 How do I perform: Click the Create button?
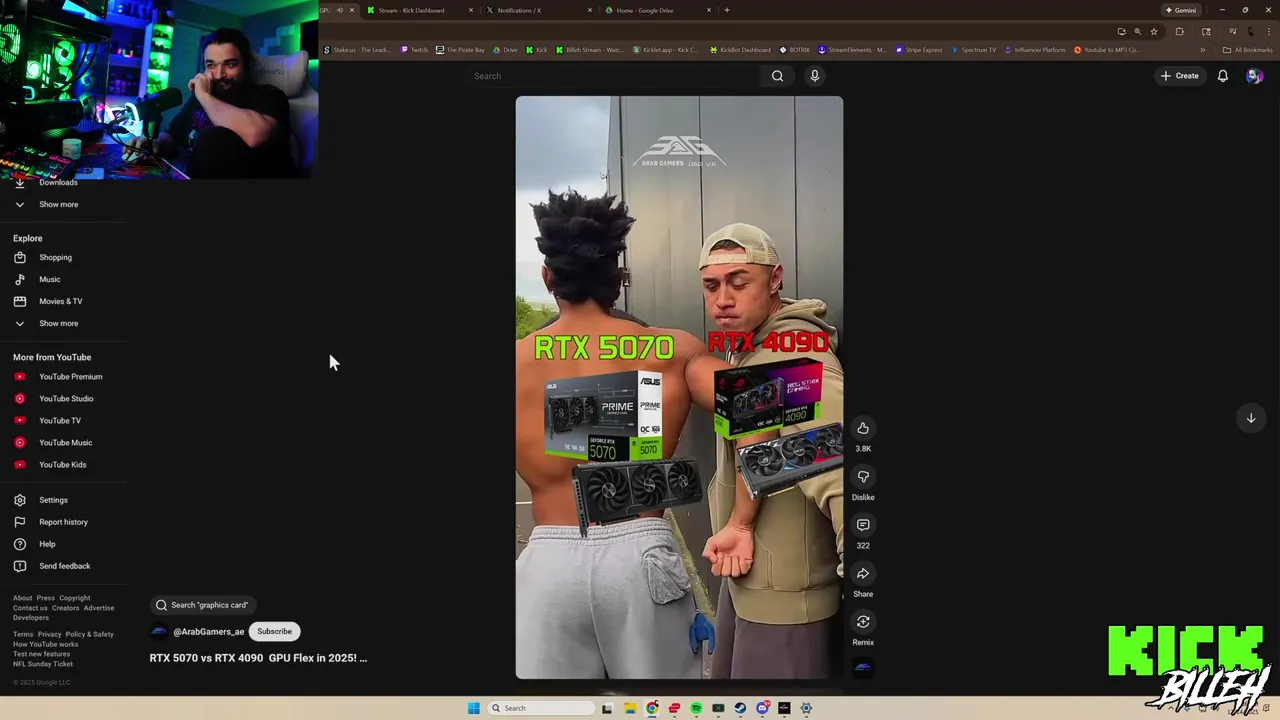click(x=1179, y=76)
